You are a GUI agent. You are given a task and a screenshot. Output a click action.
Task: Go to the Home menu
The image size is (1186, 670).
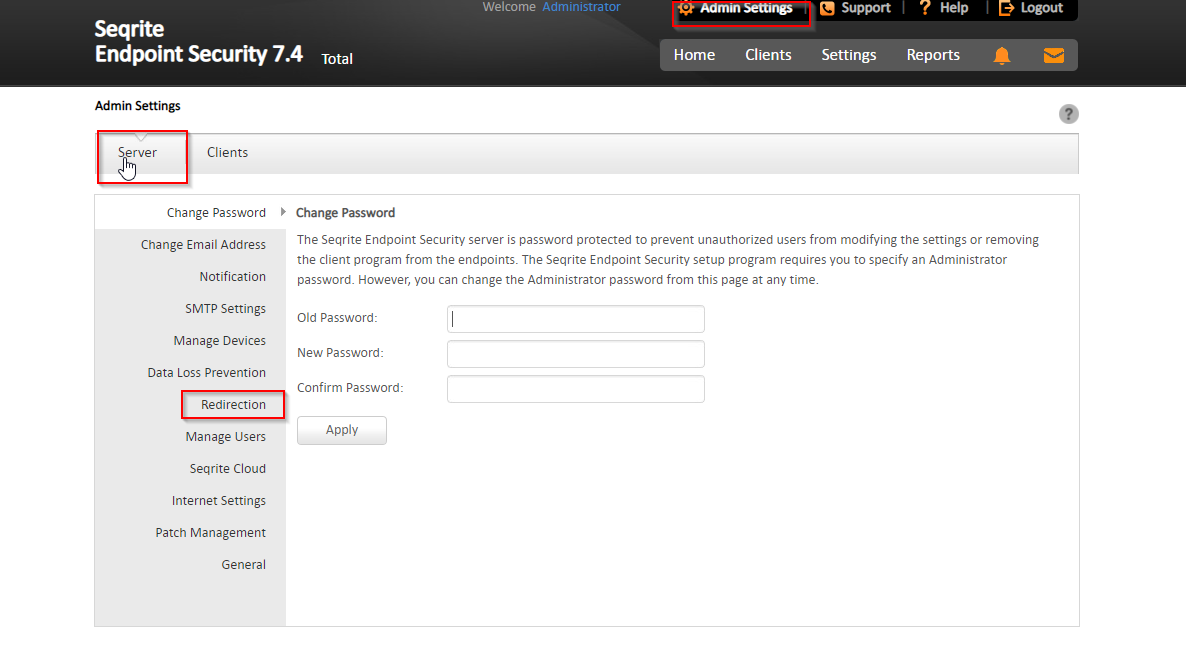tap(694, 55)
